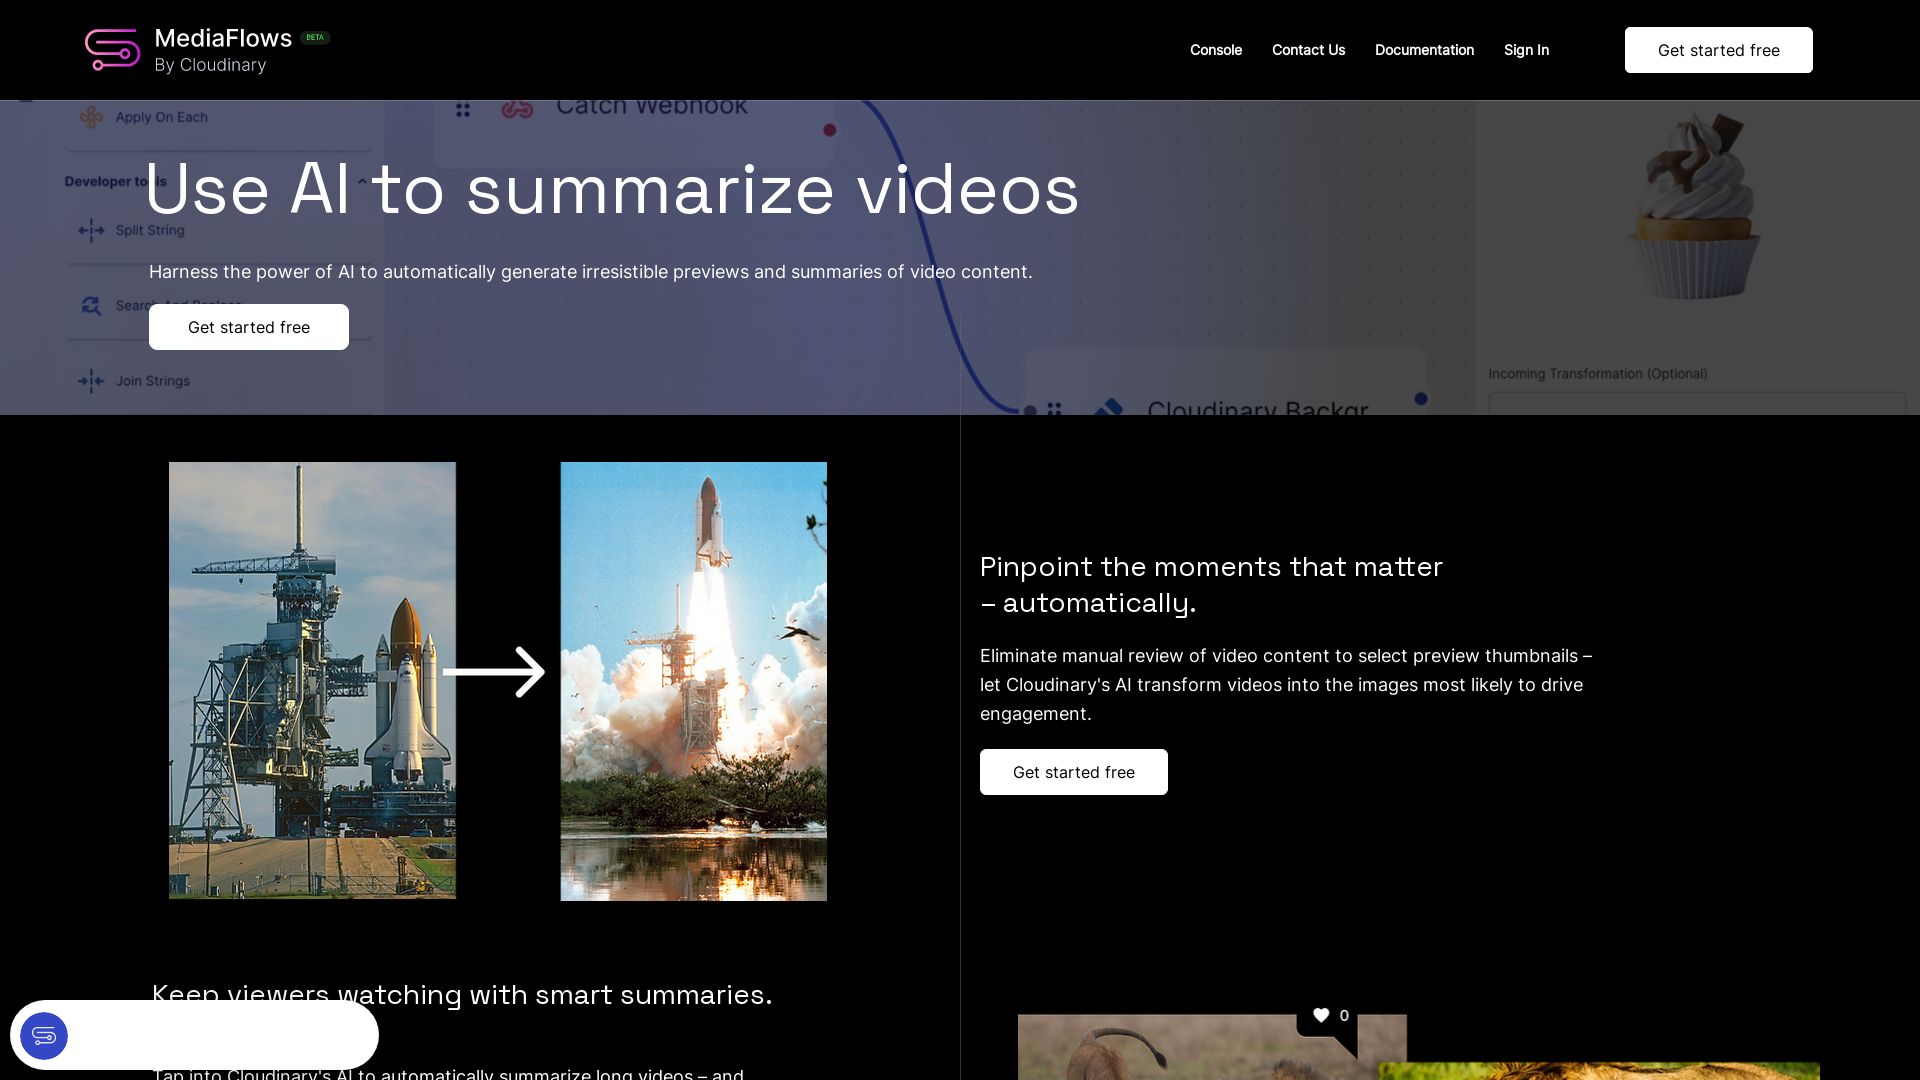
Task: Open the chat widget bubble
Action: [x=43, y=1036]
